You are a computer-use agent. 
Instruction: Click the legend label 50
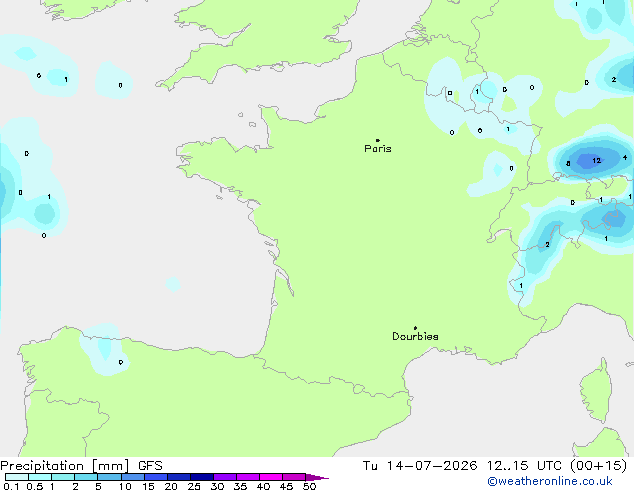pyautogui.click(x=309, y=486)
